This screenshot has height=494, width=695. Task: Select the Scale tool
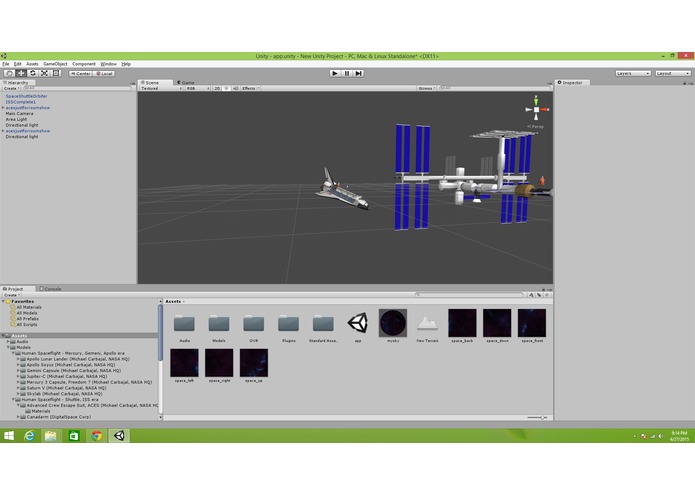(x=44, y=73)
